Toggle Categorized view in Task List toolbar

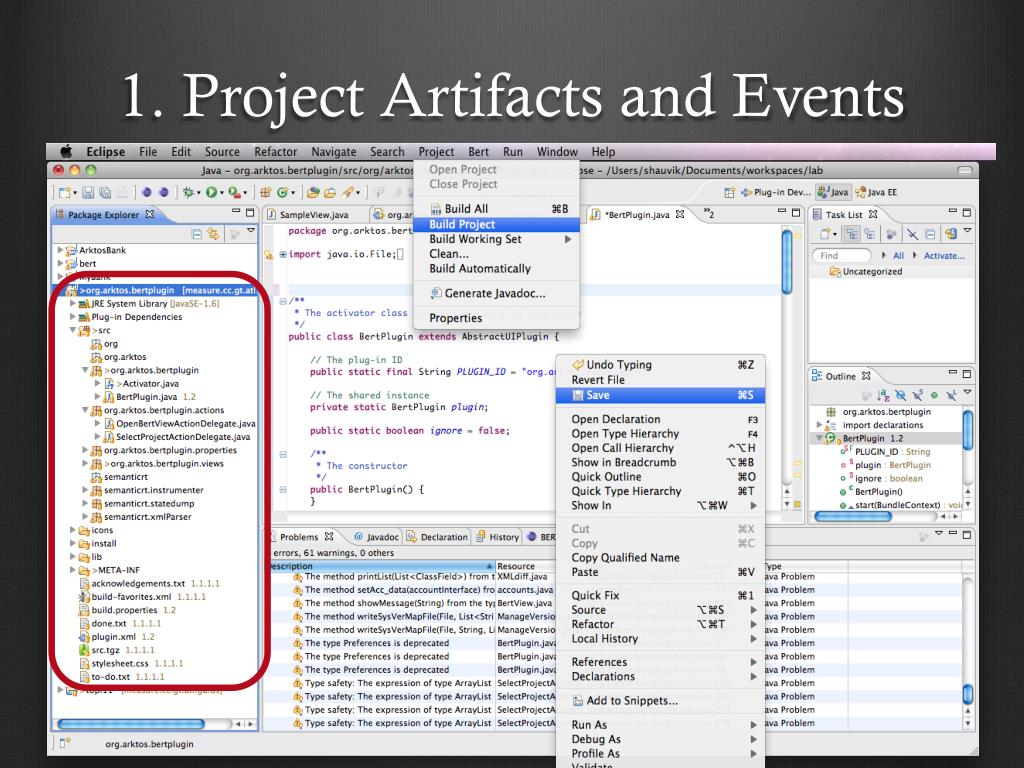[852, 234]
